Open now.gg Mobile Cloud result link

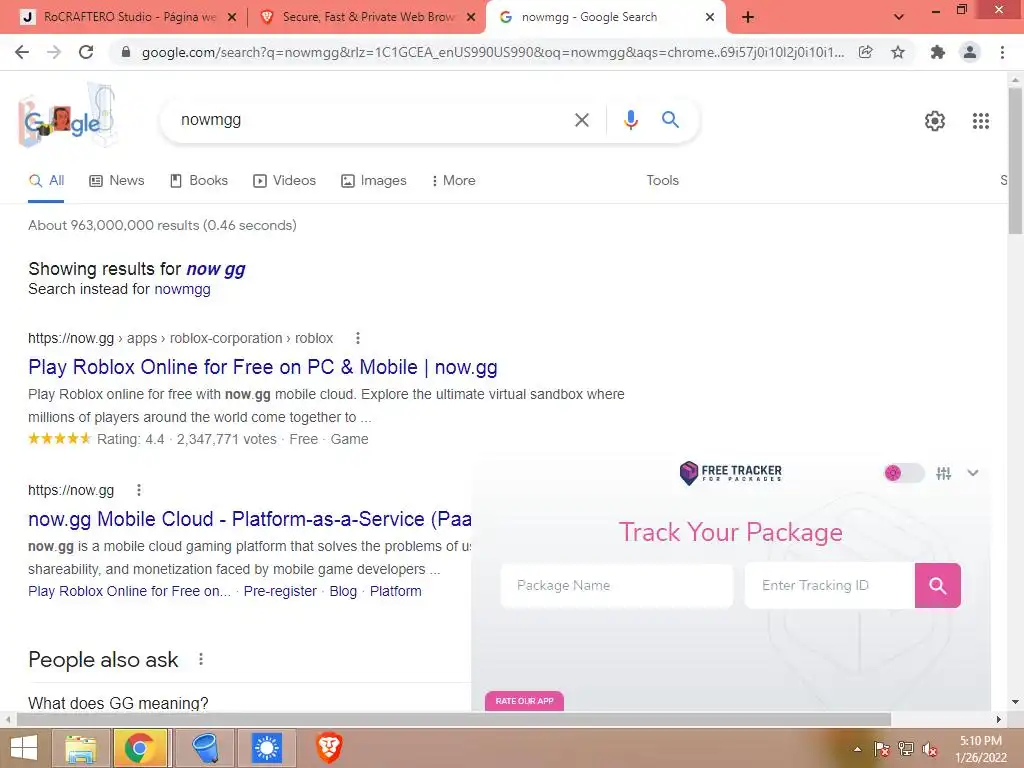249,519
